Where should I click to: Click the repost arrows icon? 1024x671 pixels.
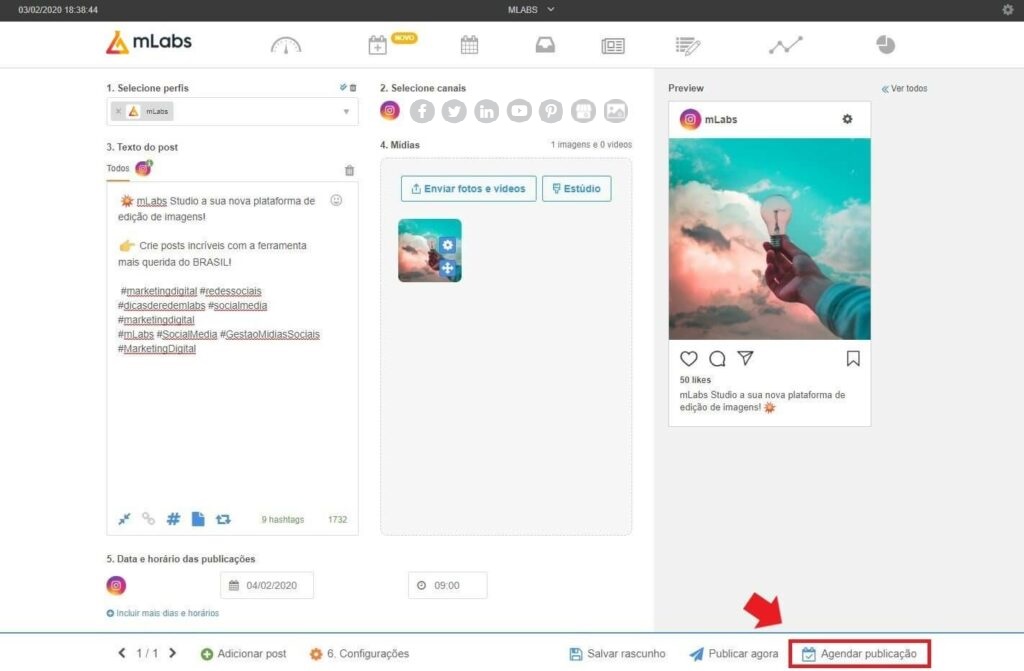(x=223, y=519)
